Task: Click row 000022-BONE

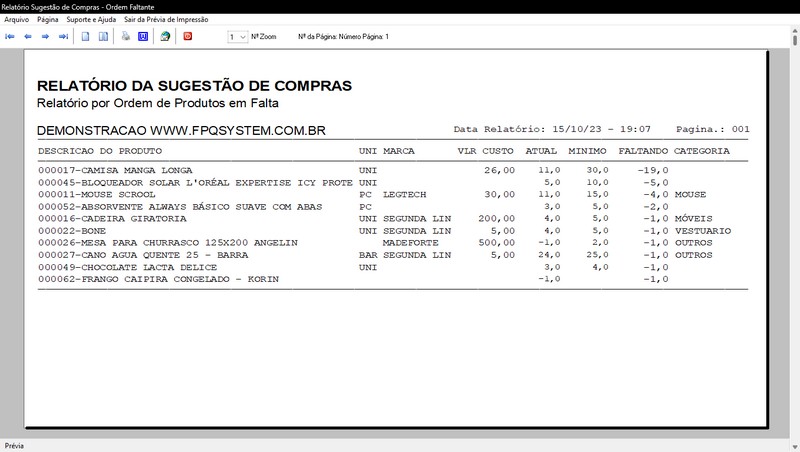Action: pos(393,231)
